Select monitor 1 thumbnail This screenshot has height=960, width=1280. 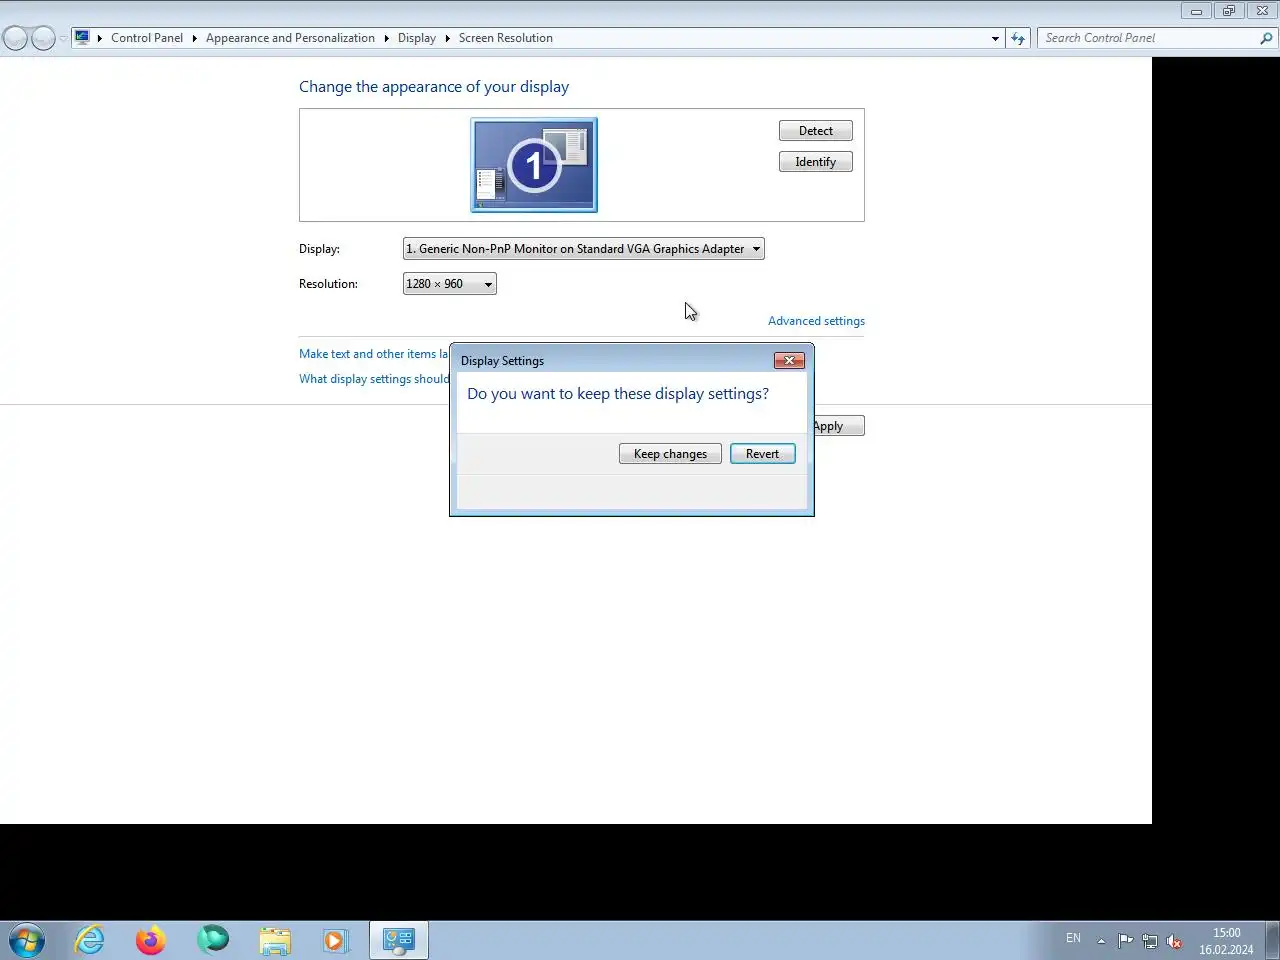(534, 165)
